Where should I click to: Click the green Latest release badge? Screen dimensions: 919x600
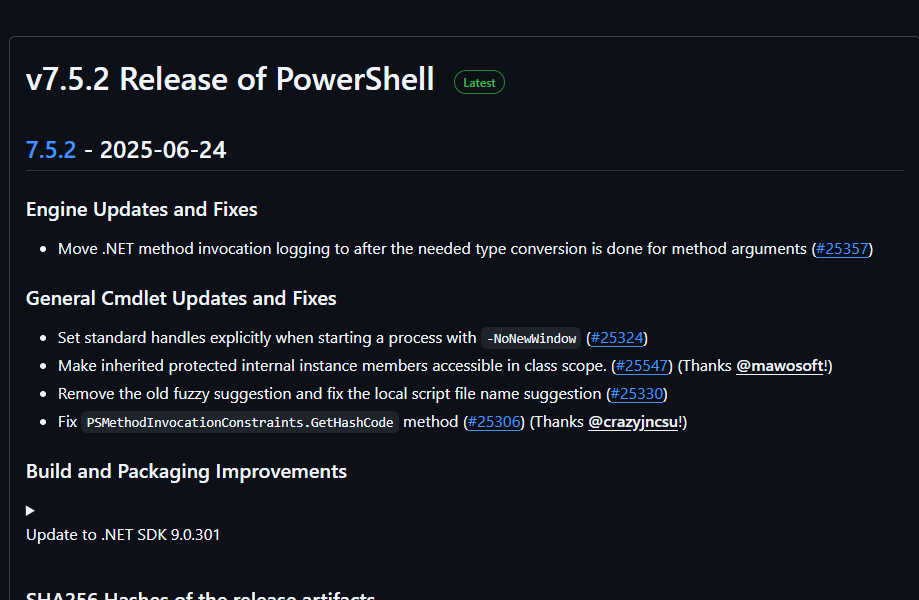point(479,83)
